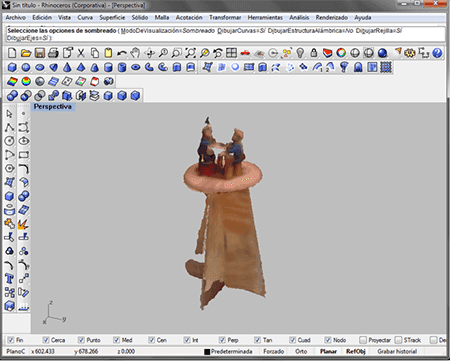Create a Sphere solid
Image resolution: width=450 pixels, height=361 pixels.
(26, 67)
